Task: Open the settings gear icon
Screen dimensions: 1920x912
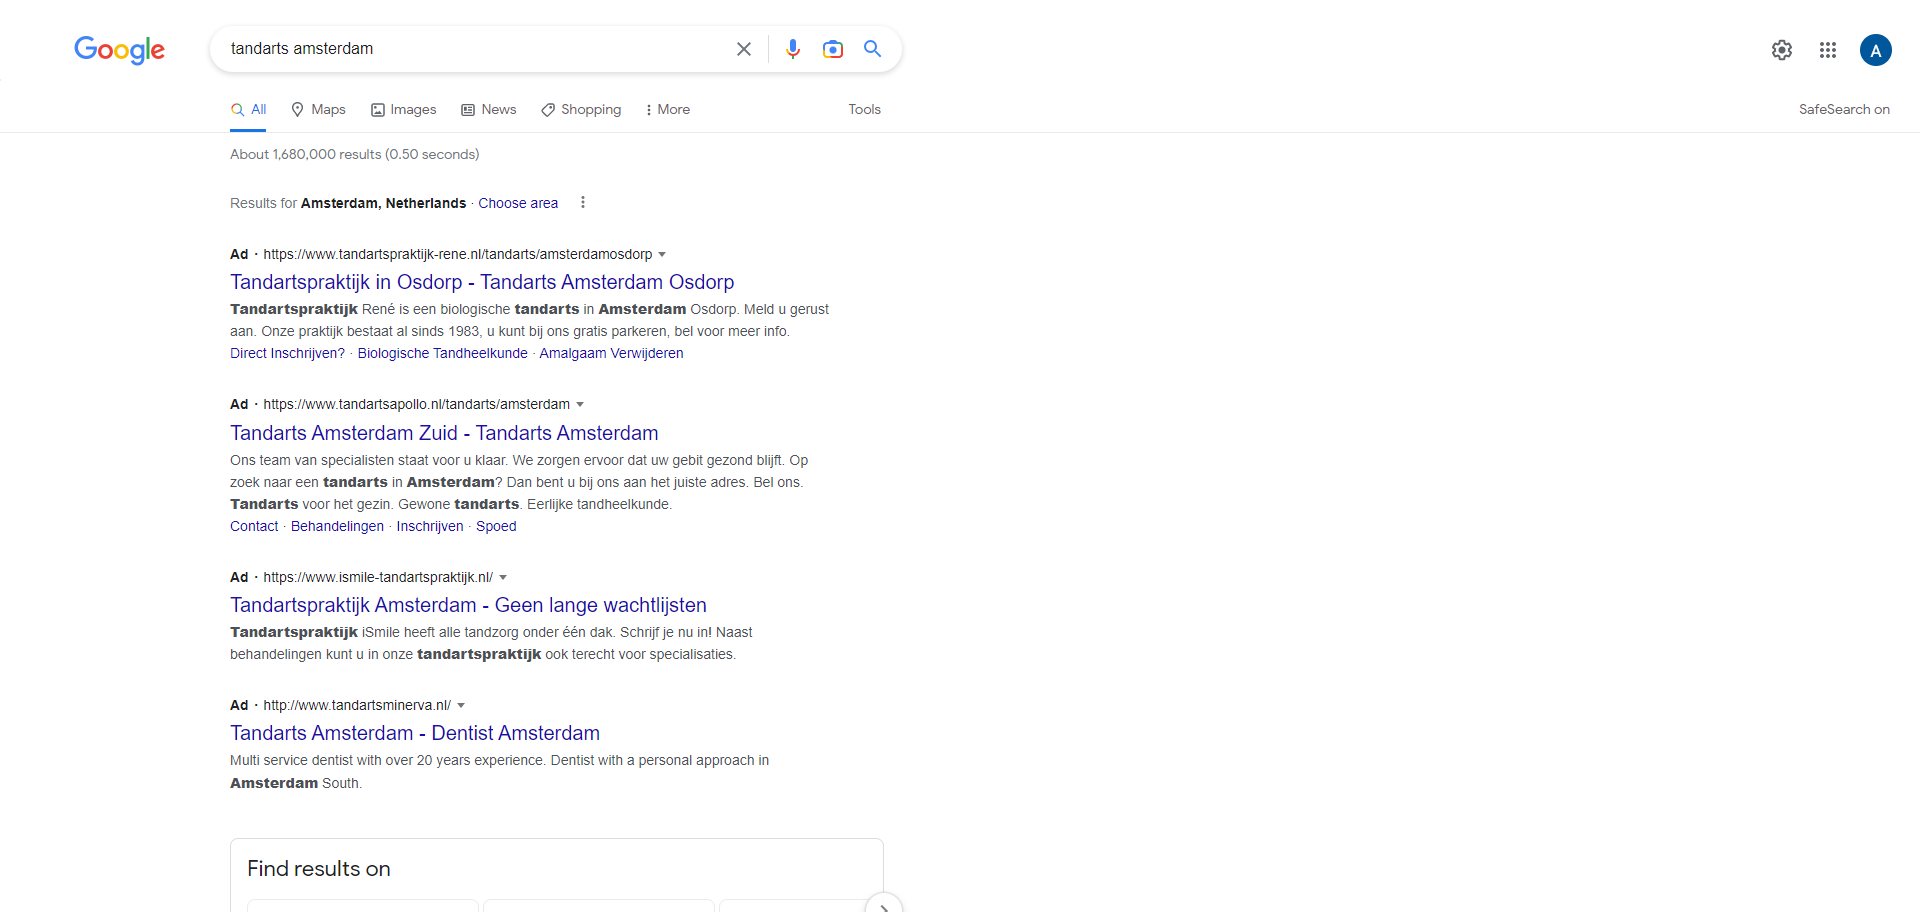Action: [x=1782, y=50]
